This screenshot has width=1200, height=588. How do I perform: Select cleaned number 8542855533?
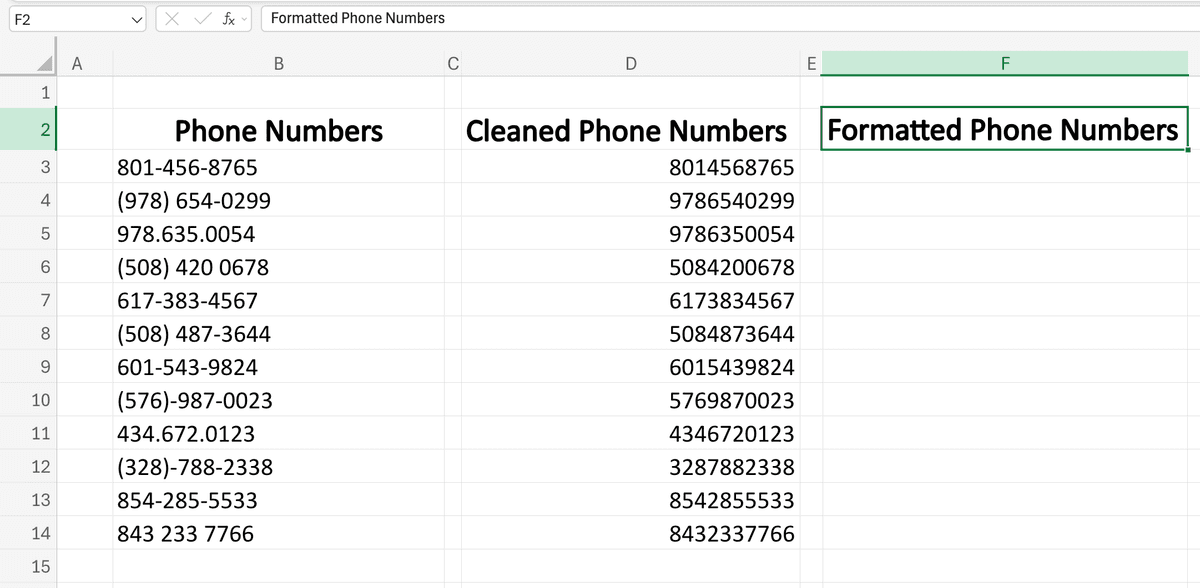point(631,500)
